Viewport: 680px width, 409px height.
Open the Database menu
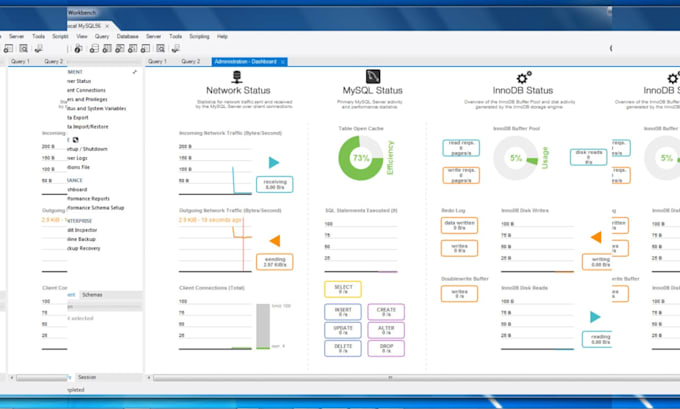pos(128,36)
